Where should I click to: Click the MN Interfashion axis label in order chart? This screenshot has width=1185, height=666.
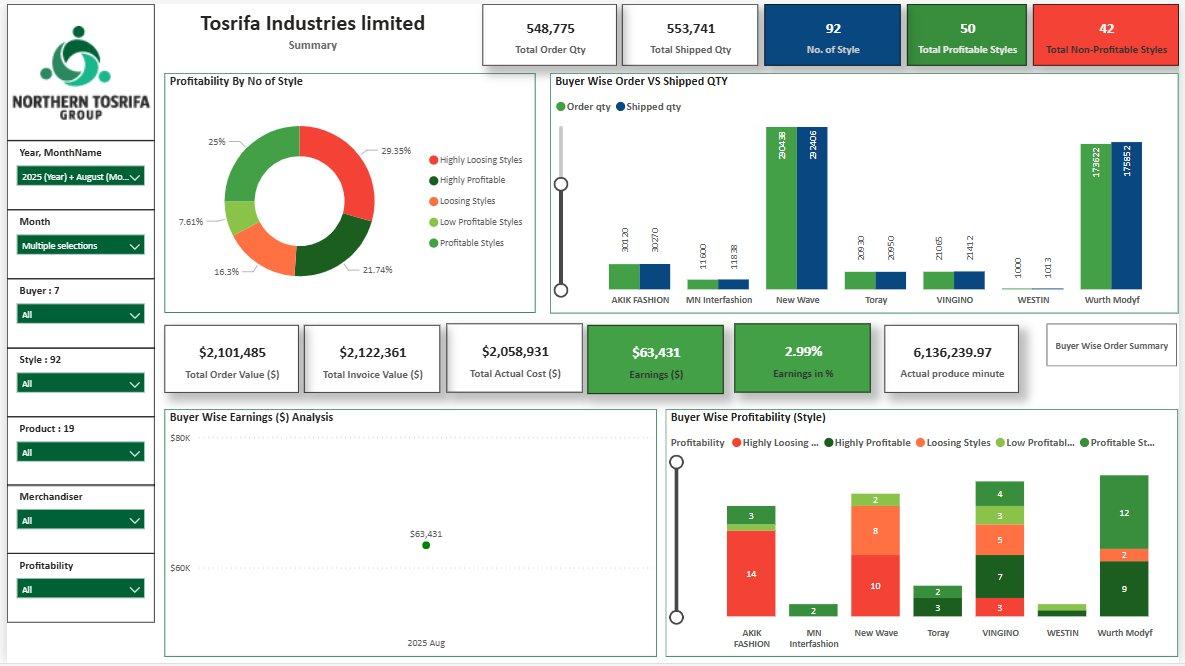(x=719, y=300)
